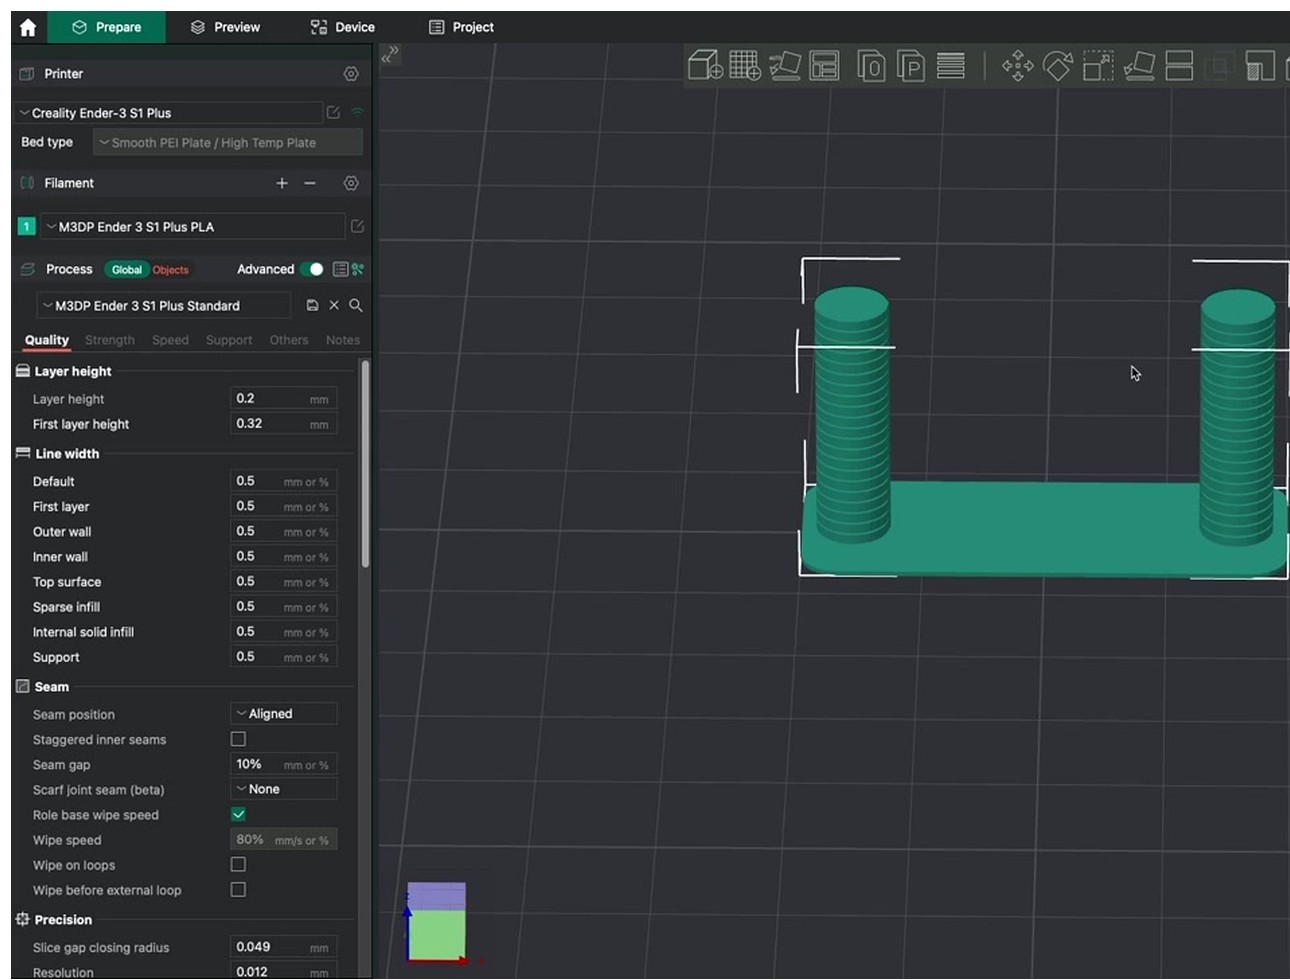Viewport: 1290px width, 980px height.
Task: Click the X icon beside process preset
Action: pos(334,305)
